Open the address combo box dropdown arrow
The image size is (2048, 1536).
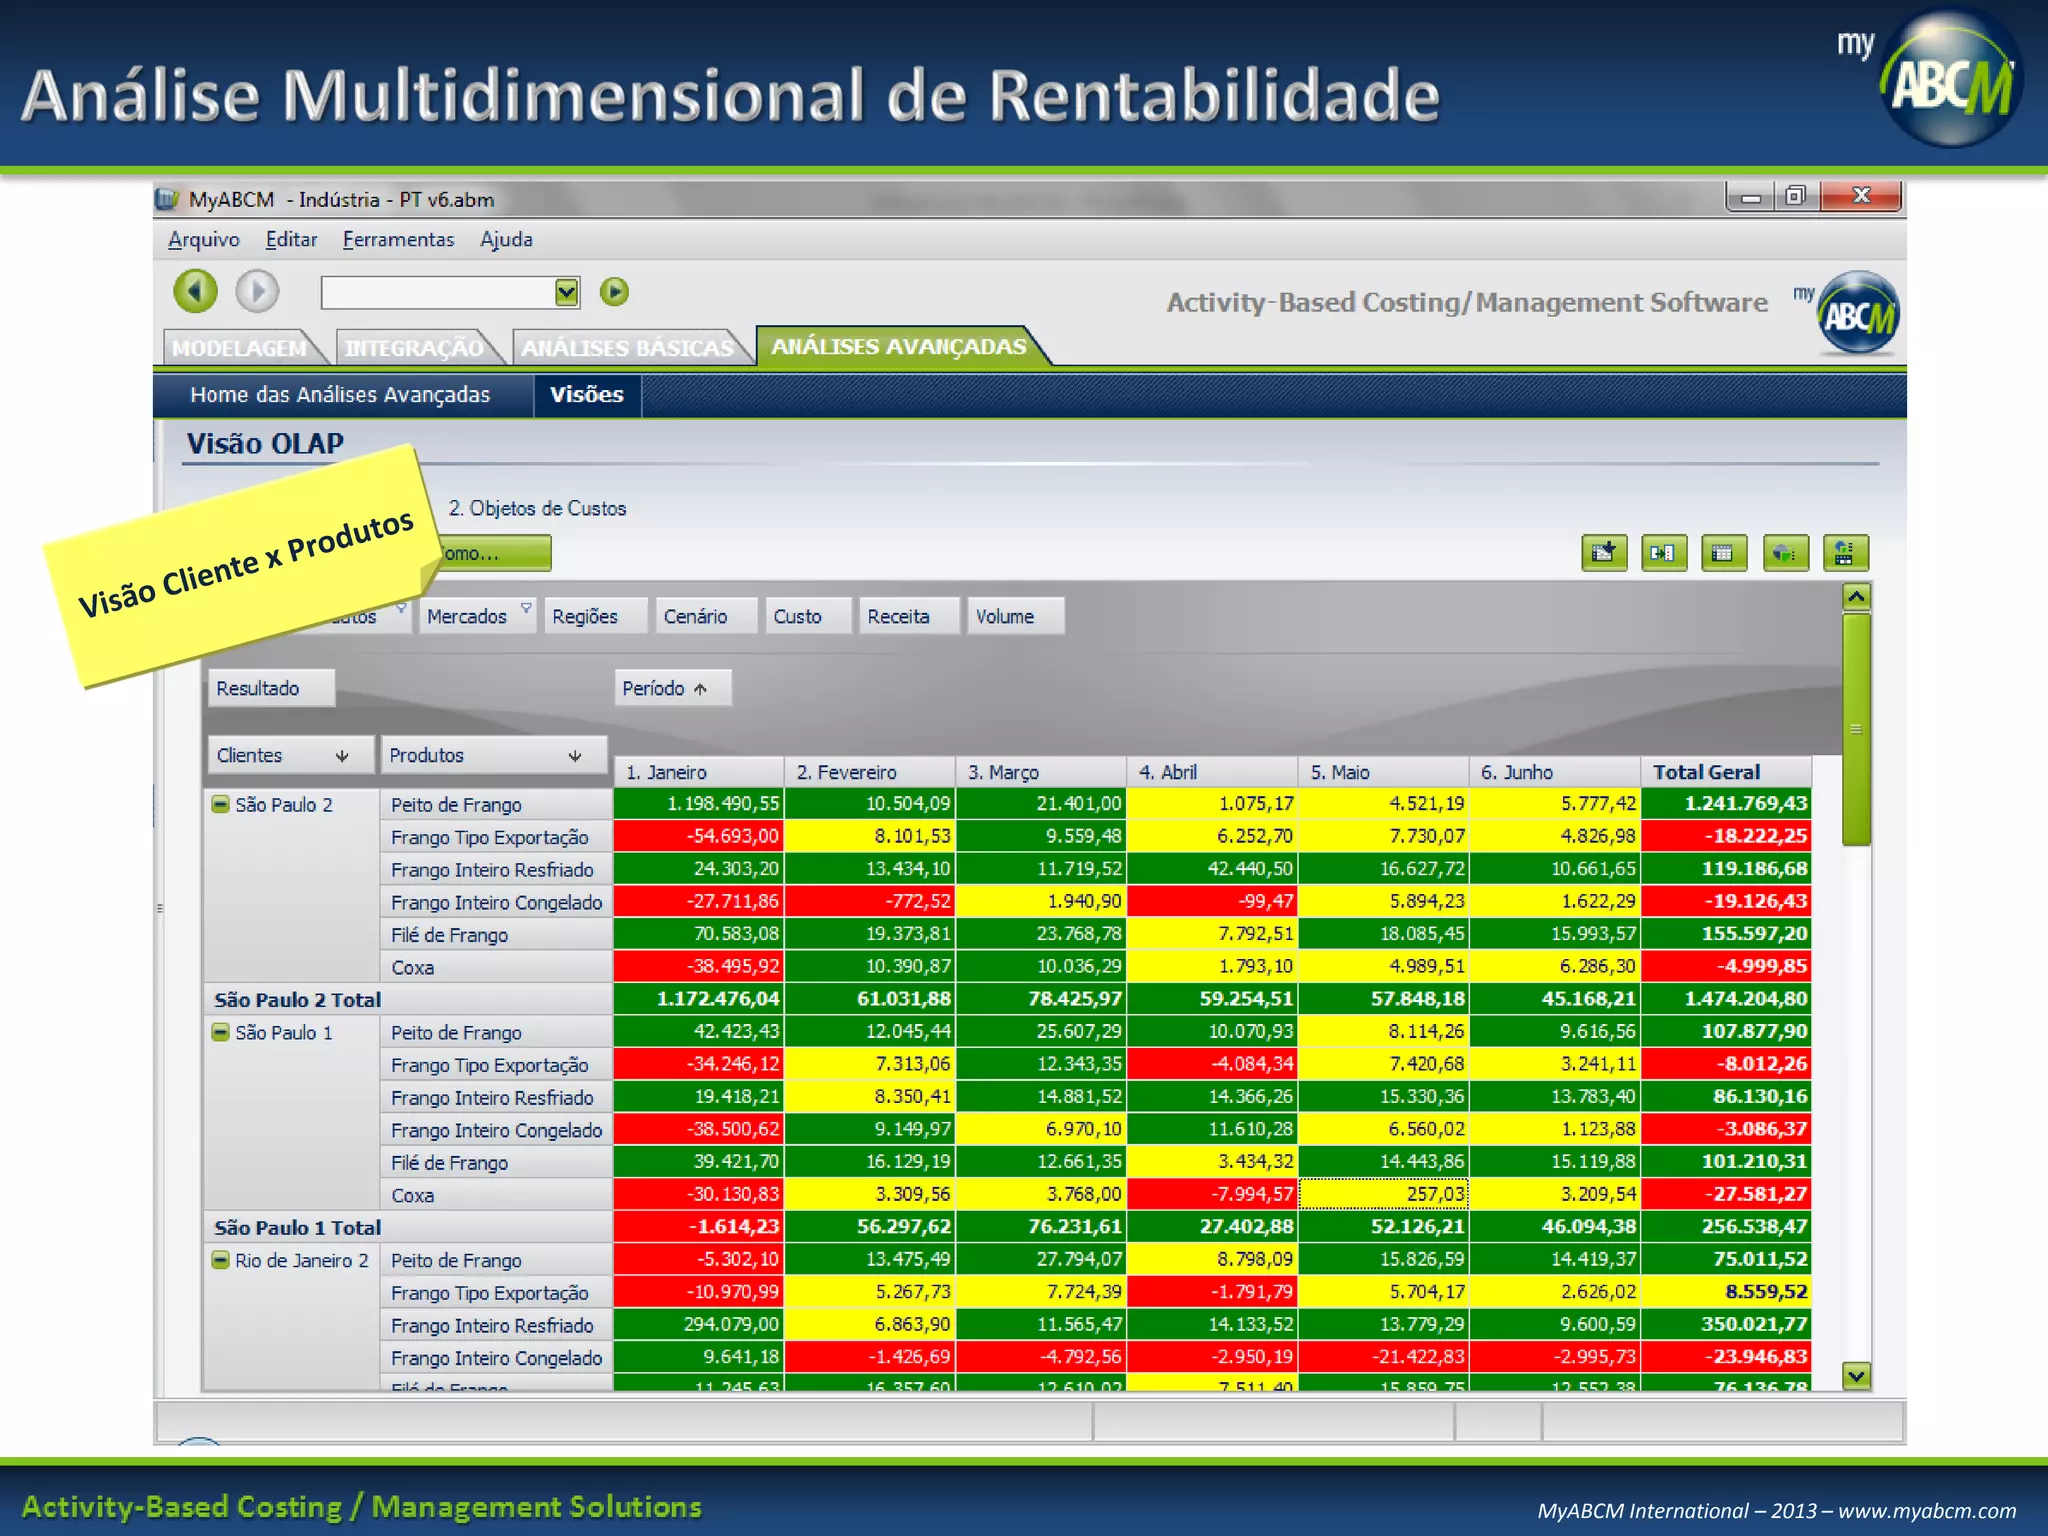[x=567, y=292]
